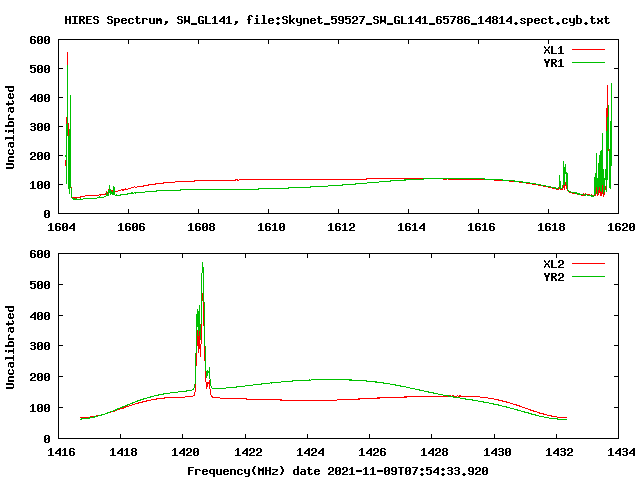
Task: Click the 1418 tick label on bottom plot
Action: (x=123, y=452)
